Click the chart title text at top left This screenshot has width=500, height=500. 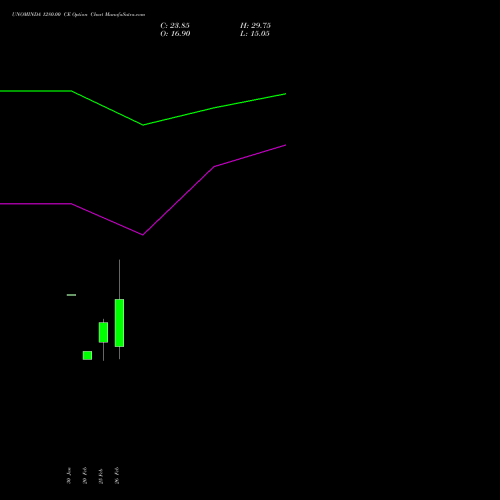[78, 15]
